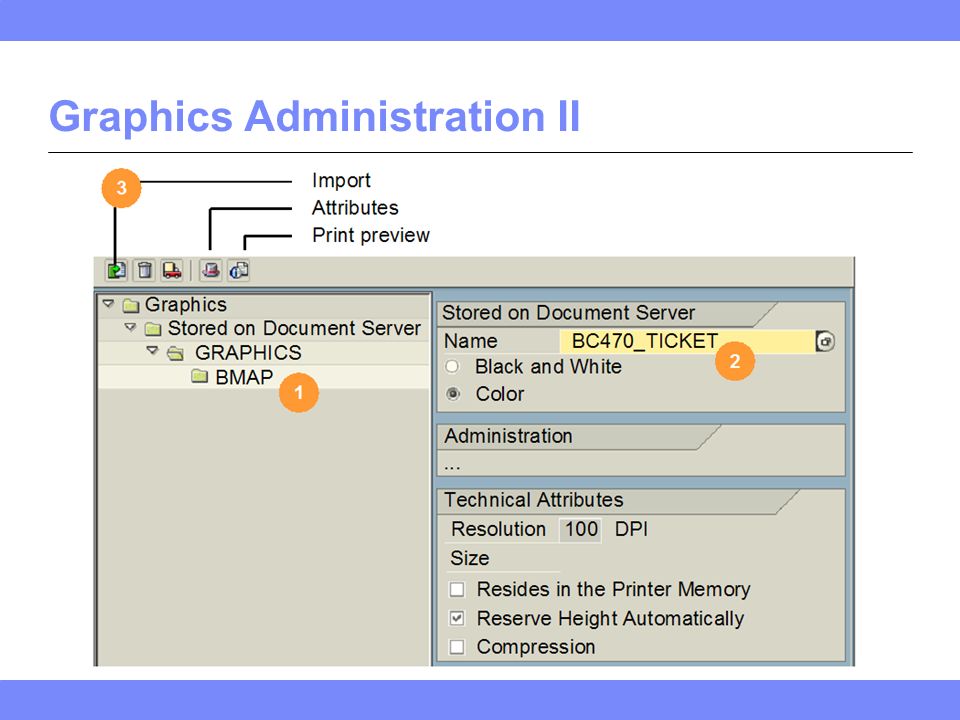Click the info document toolbar icon

click(x=239, y=270)
